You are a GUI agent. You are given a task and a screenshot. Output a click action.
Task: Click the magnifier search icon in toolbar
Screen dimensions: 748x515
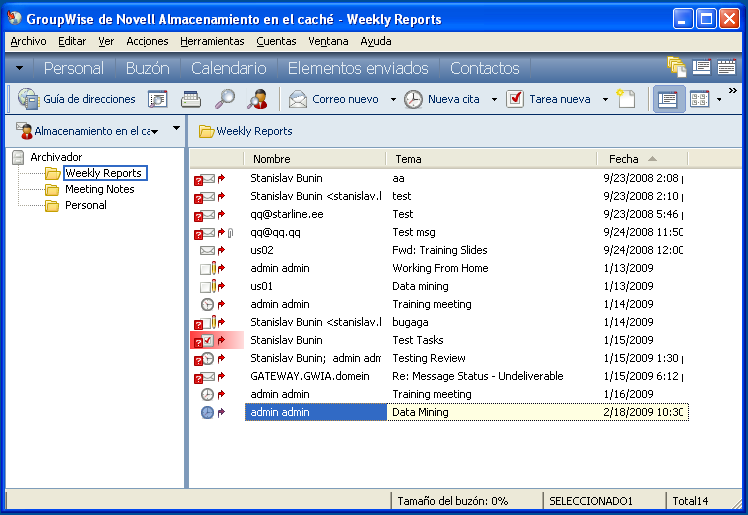click(226, 99)
